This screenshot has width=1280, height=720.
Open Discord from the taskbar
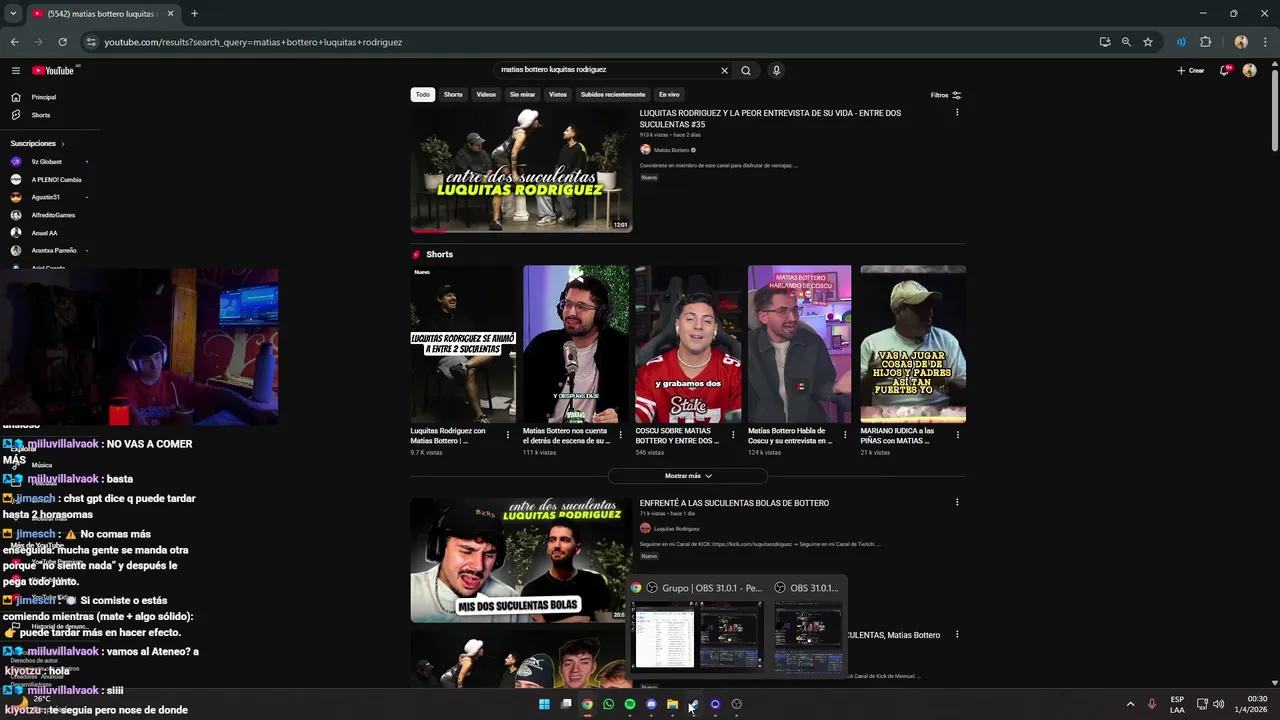coord(651,704)
